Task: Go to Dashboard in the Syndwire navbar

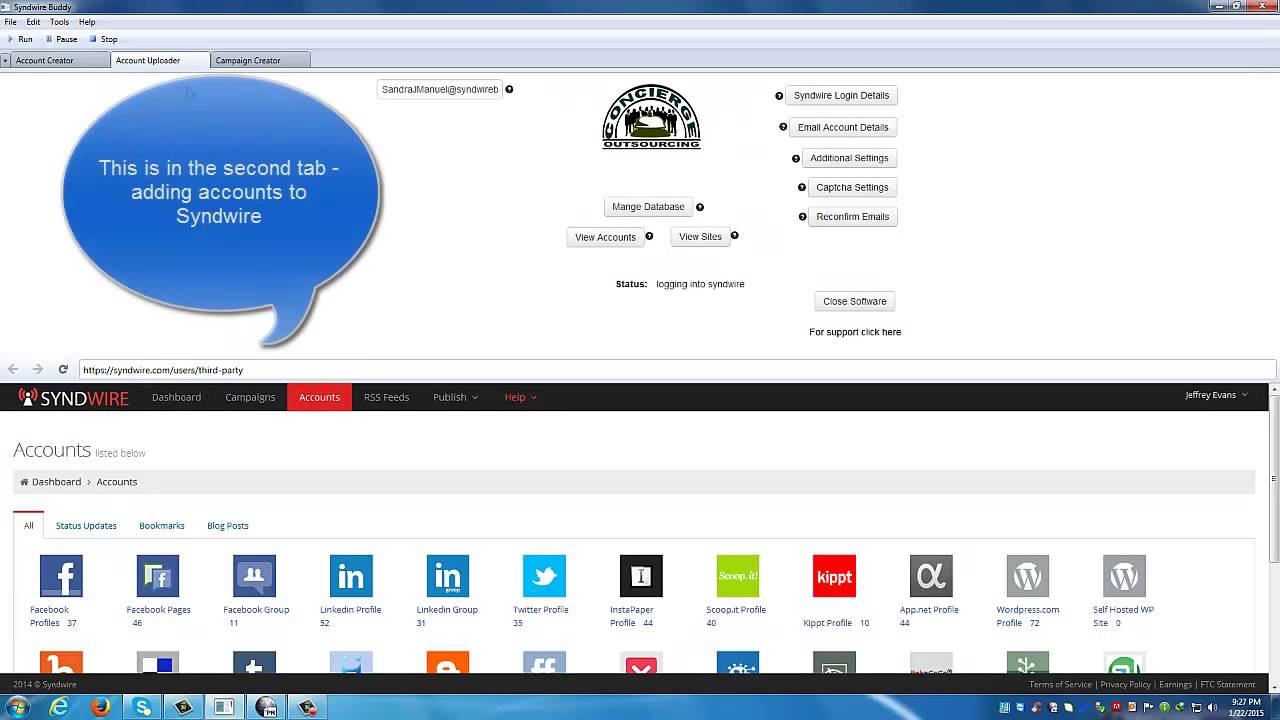Action: coord(176,397)
